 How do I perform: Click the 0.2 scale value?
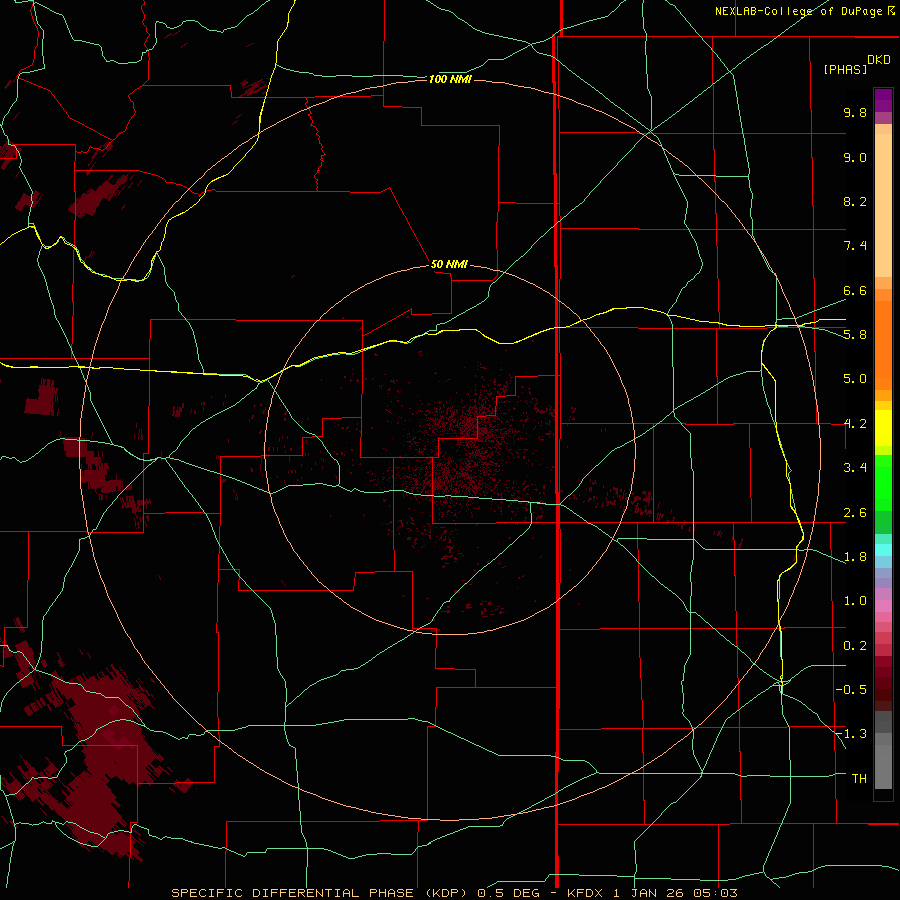click(x=855, y=646)
